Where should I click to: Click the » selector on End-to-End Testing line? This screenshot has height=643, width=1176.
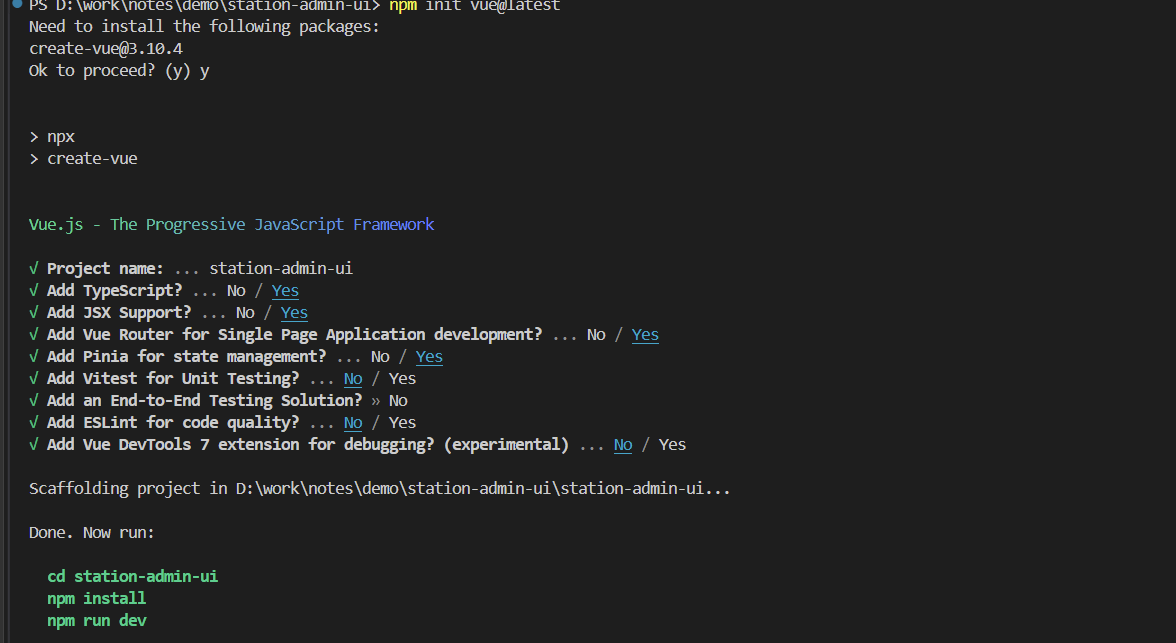pos(376,401)
